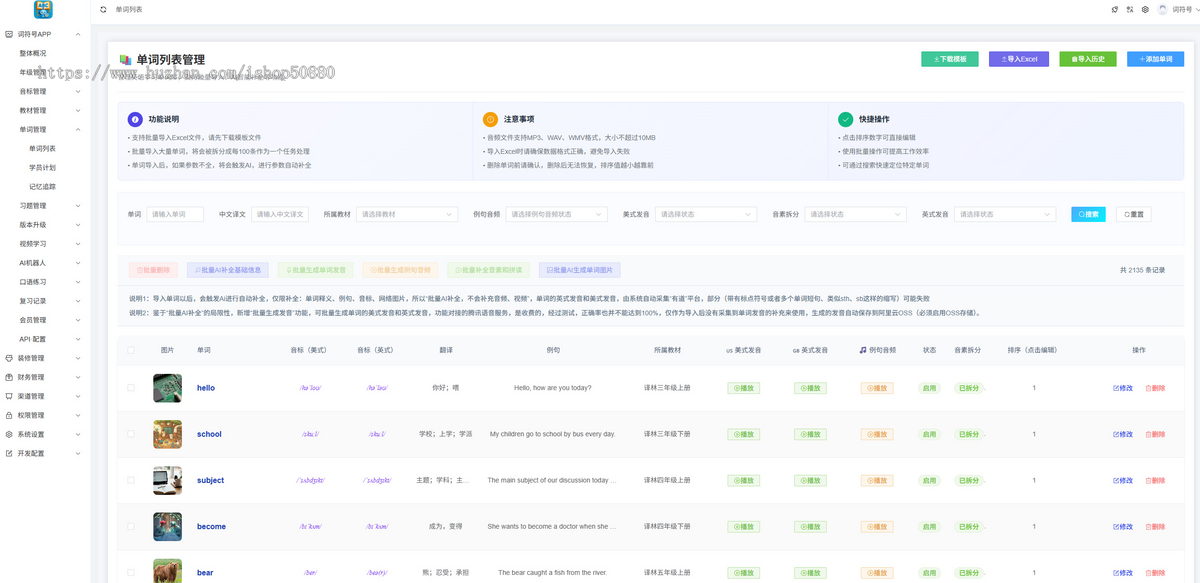Viewport: 1200px width, 583px height.
Task: Select the checkbox next to subject row
Action: click(131, 480)
